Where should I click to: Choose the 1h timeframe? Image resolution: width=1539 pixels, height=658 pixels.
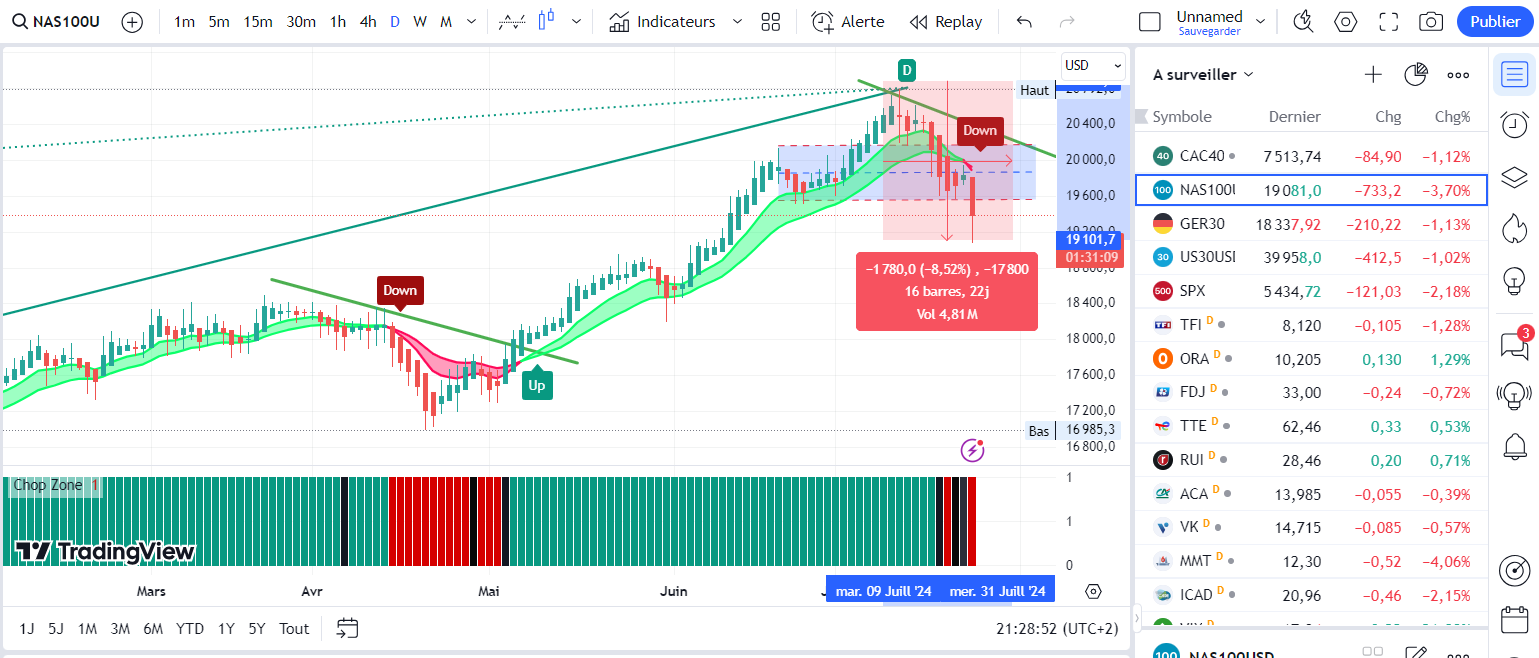click(x=338, y=22)
